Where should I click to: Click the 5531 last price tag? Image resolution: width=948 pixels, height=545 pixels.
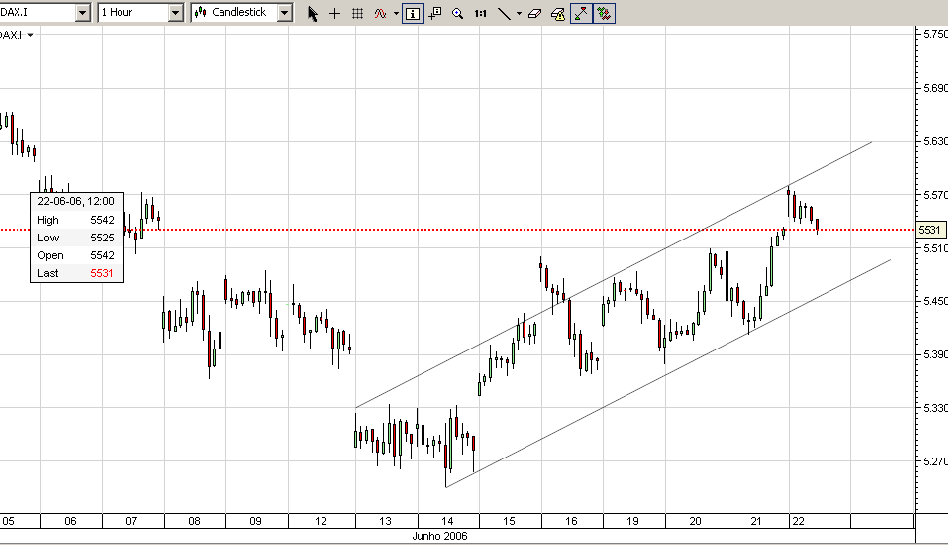(x=930, y=230)
